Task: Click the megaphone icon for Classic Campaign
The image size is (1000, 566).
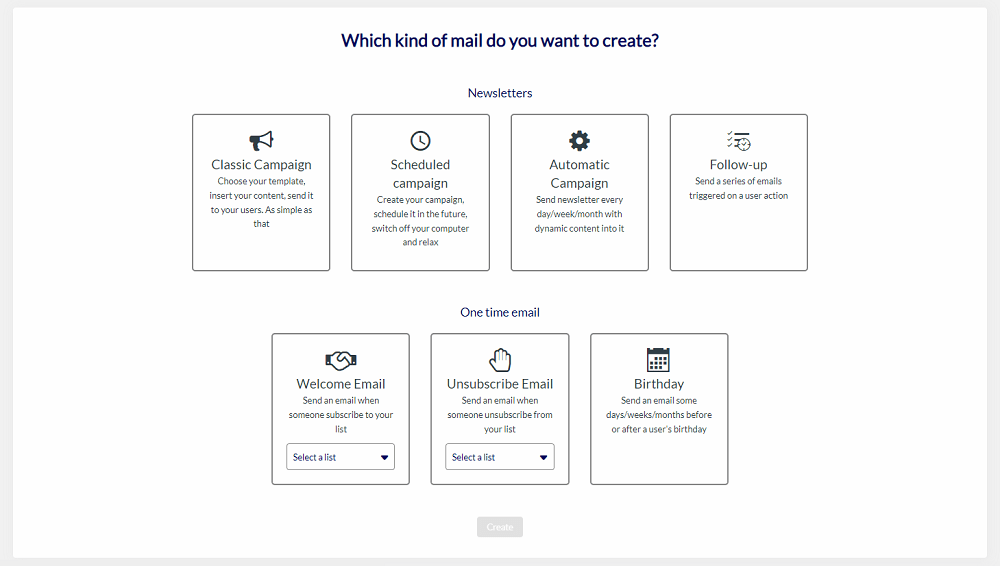Action: (261, 141)
